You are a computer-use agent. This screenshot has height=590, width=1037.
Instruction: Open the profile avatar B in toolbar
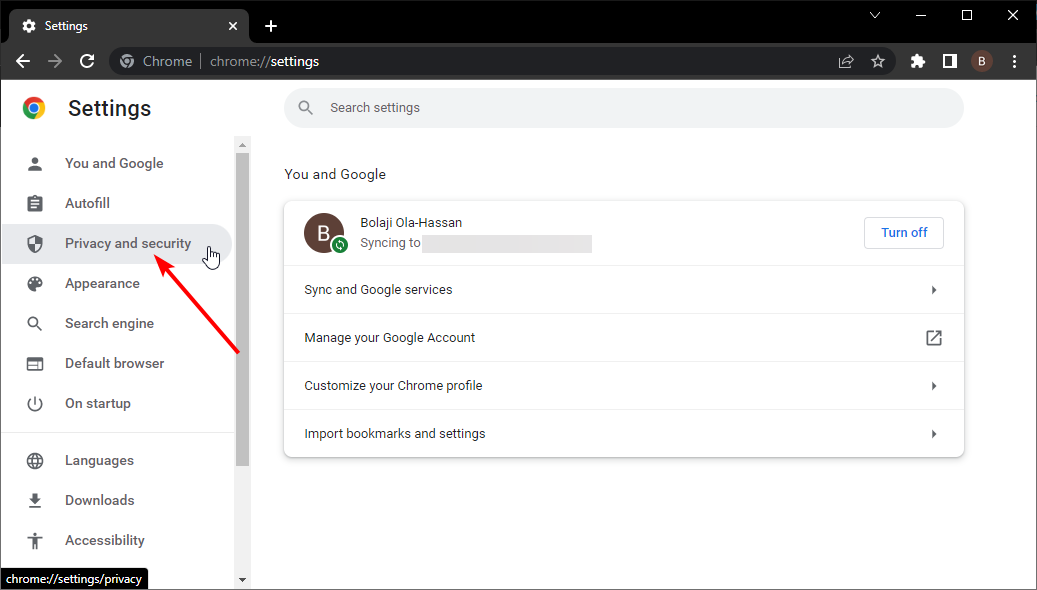click(981, 62)
